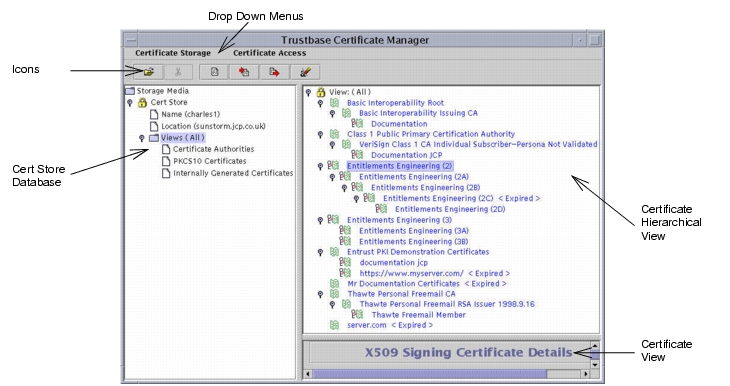Collapse the Thawte Personal Freemail CA handle

pos(320,294)
